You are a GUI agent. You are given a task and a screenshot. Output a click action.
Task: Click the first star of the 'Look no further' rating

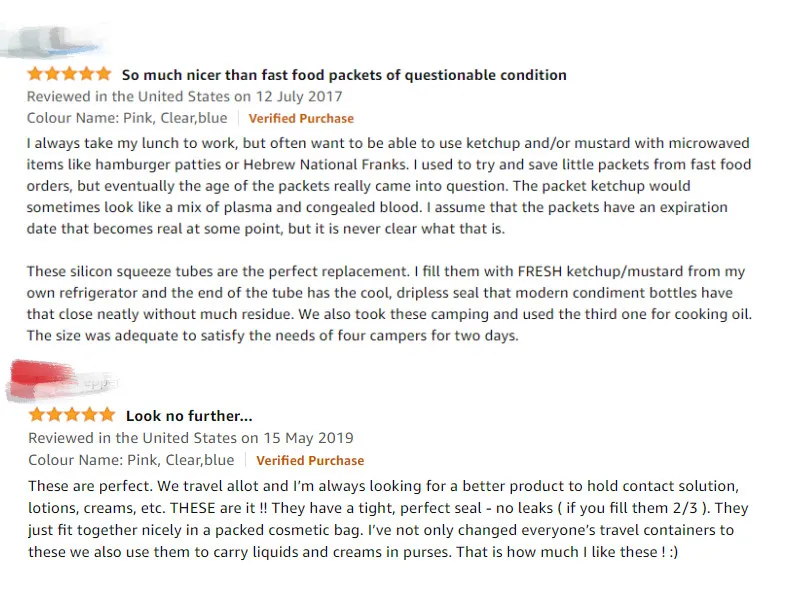(x=38, y=415)
